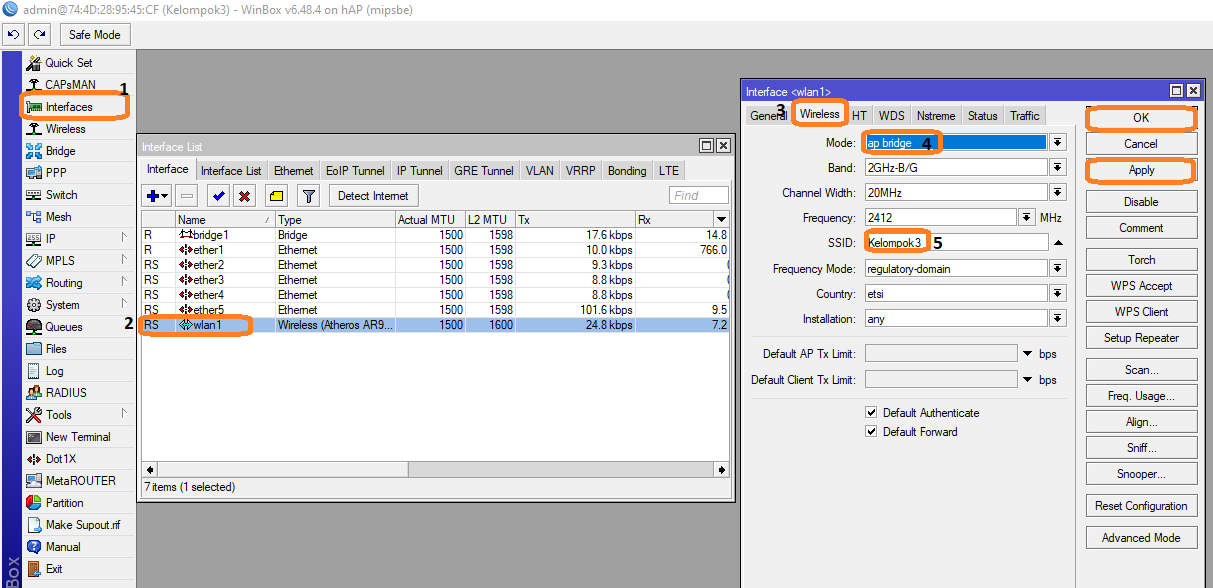Image resolution: width=1213 pixels, height=588 pixels.
Task: Open Partition menu
Action: 64,503
